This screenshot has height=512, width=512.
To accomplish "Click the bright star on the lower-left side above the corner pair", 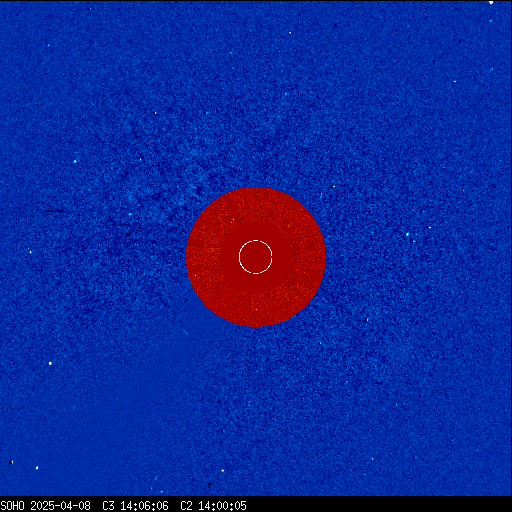I will click(x=50, y=363).
